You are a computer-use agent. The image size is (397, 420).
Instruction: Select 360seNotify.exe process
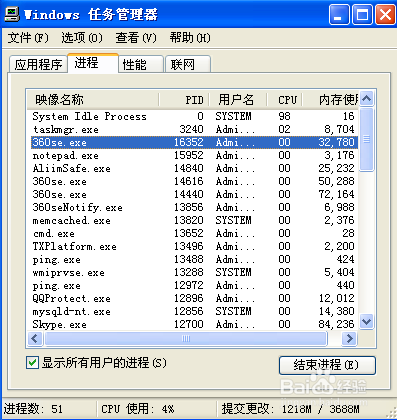[193, 207]
